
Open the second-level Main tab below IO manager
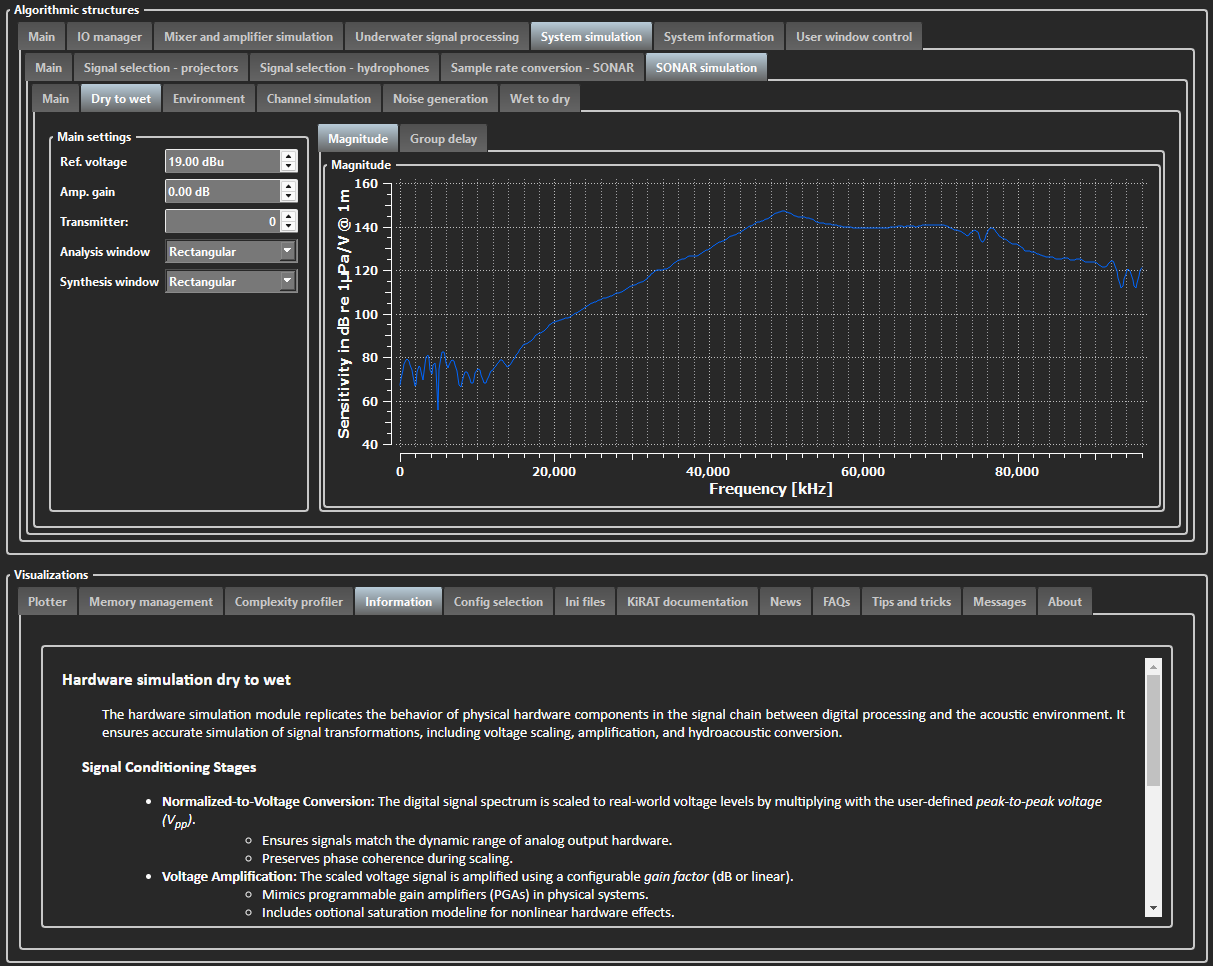48,68
